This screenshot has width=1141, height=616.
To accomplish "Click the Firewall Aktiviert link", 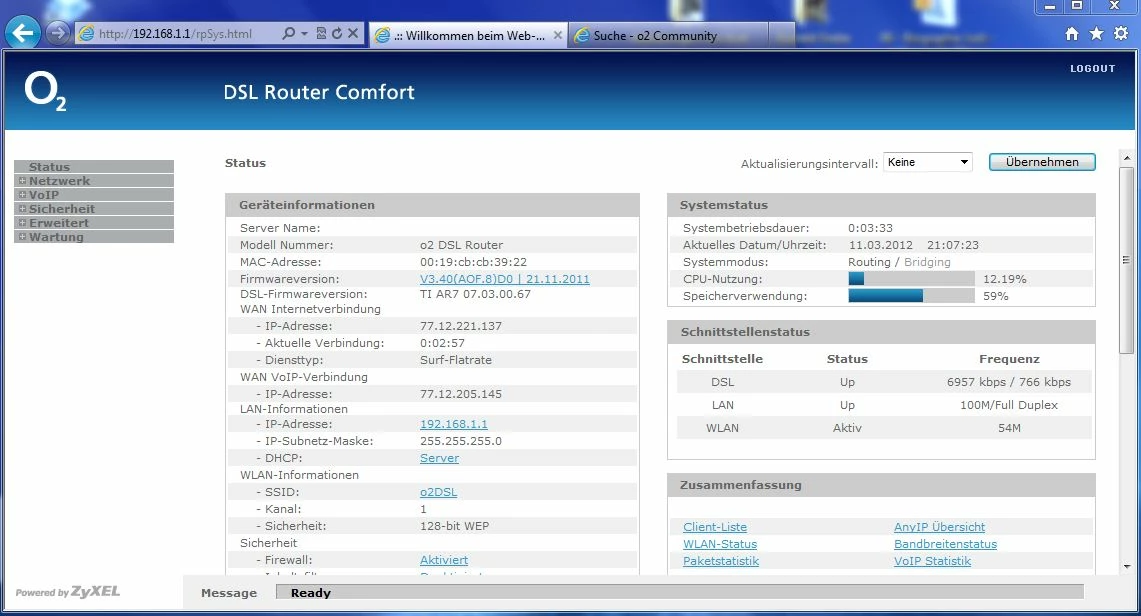I will click(x=444, y=560).
